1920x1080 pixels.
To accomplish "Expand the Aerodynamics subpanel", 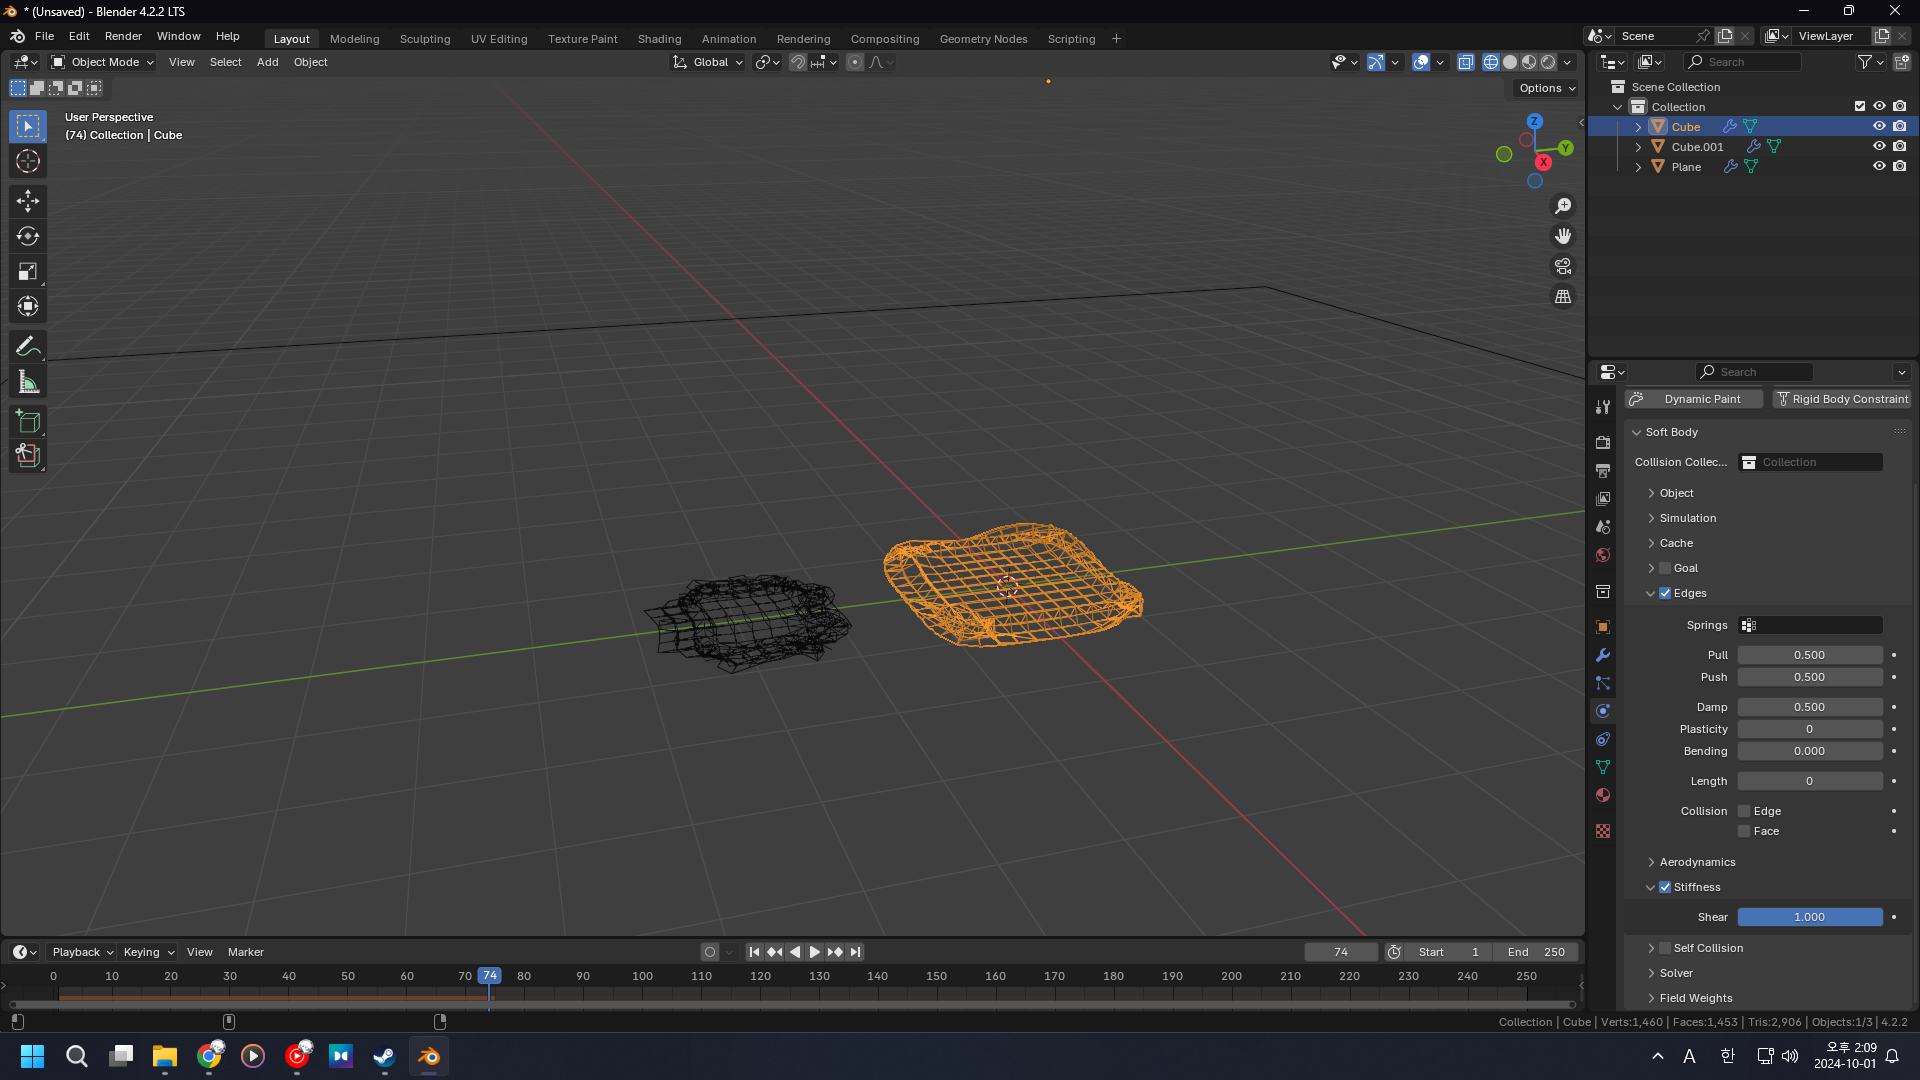I will pos(1697,862).
